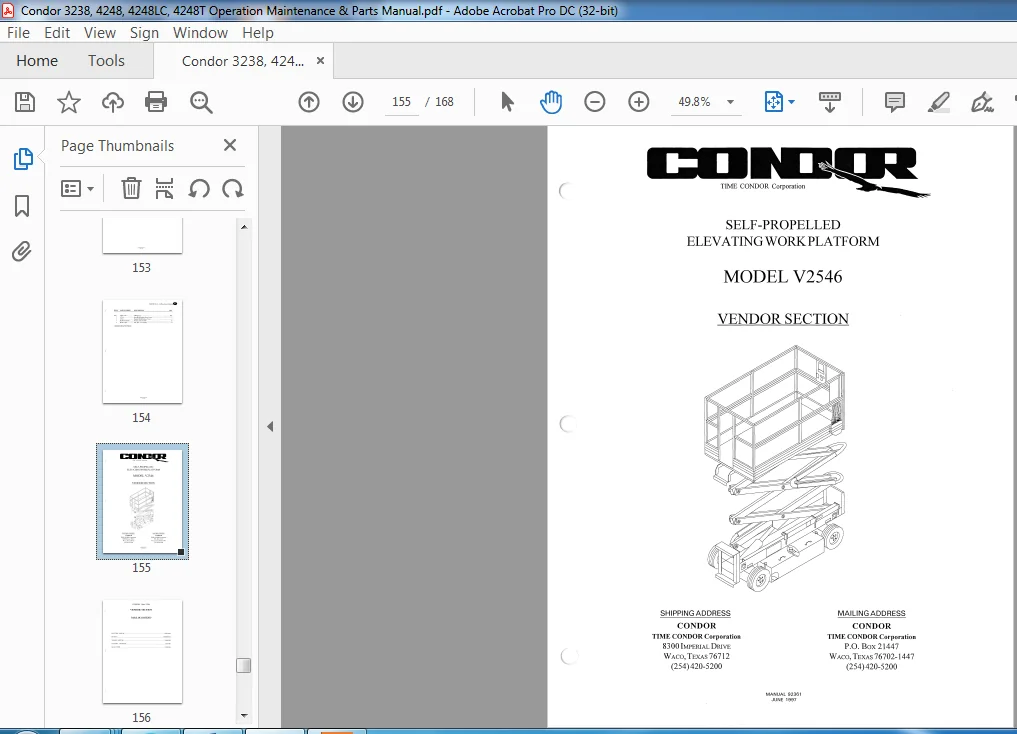
Task: Click the VENDOR SECTION heading on page
Action: point(783,318)
